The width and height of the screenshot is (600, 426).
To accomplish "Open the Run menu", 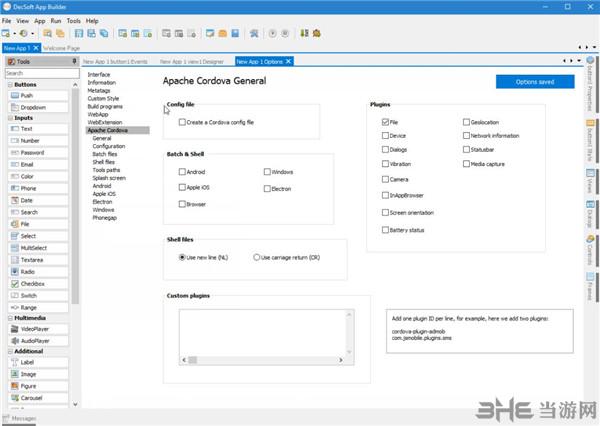I will pos(54,20).
